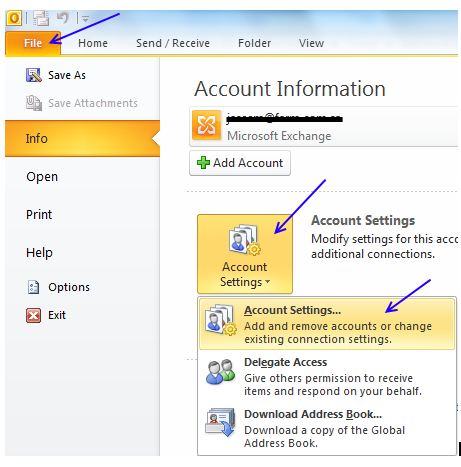Select the Info section in backstage menu
The height and width of the screenshot is (467, 461).
[82, 138]
